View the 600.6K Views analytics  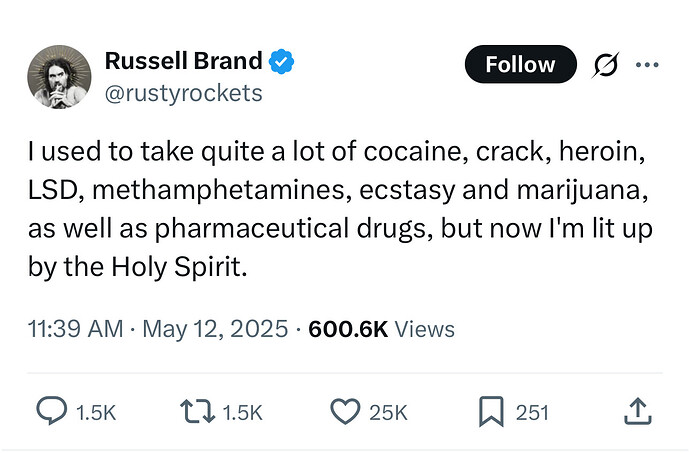[381, 329]
